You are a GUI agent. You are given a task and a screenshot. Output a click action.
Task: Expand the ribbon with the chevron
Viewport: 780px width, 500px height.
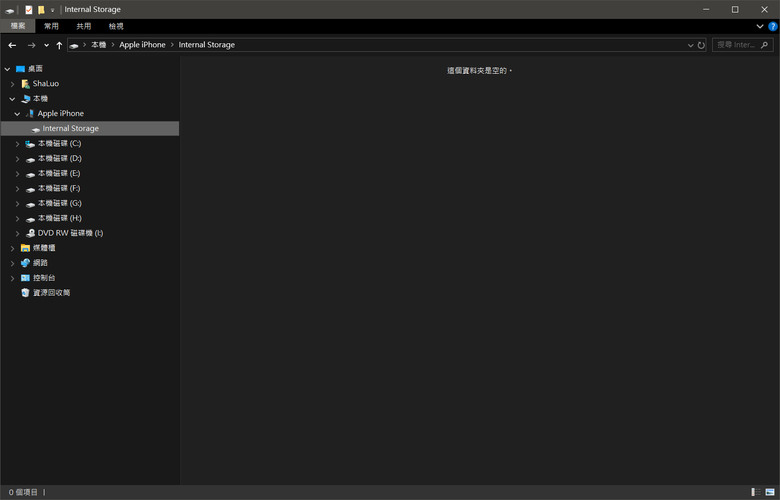760,26
